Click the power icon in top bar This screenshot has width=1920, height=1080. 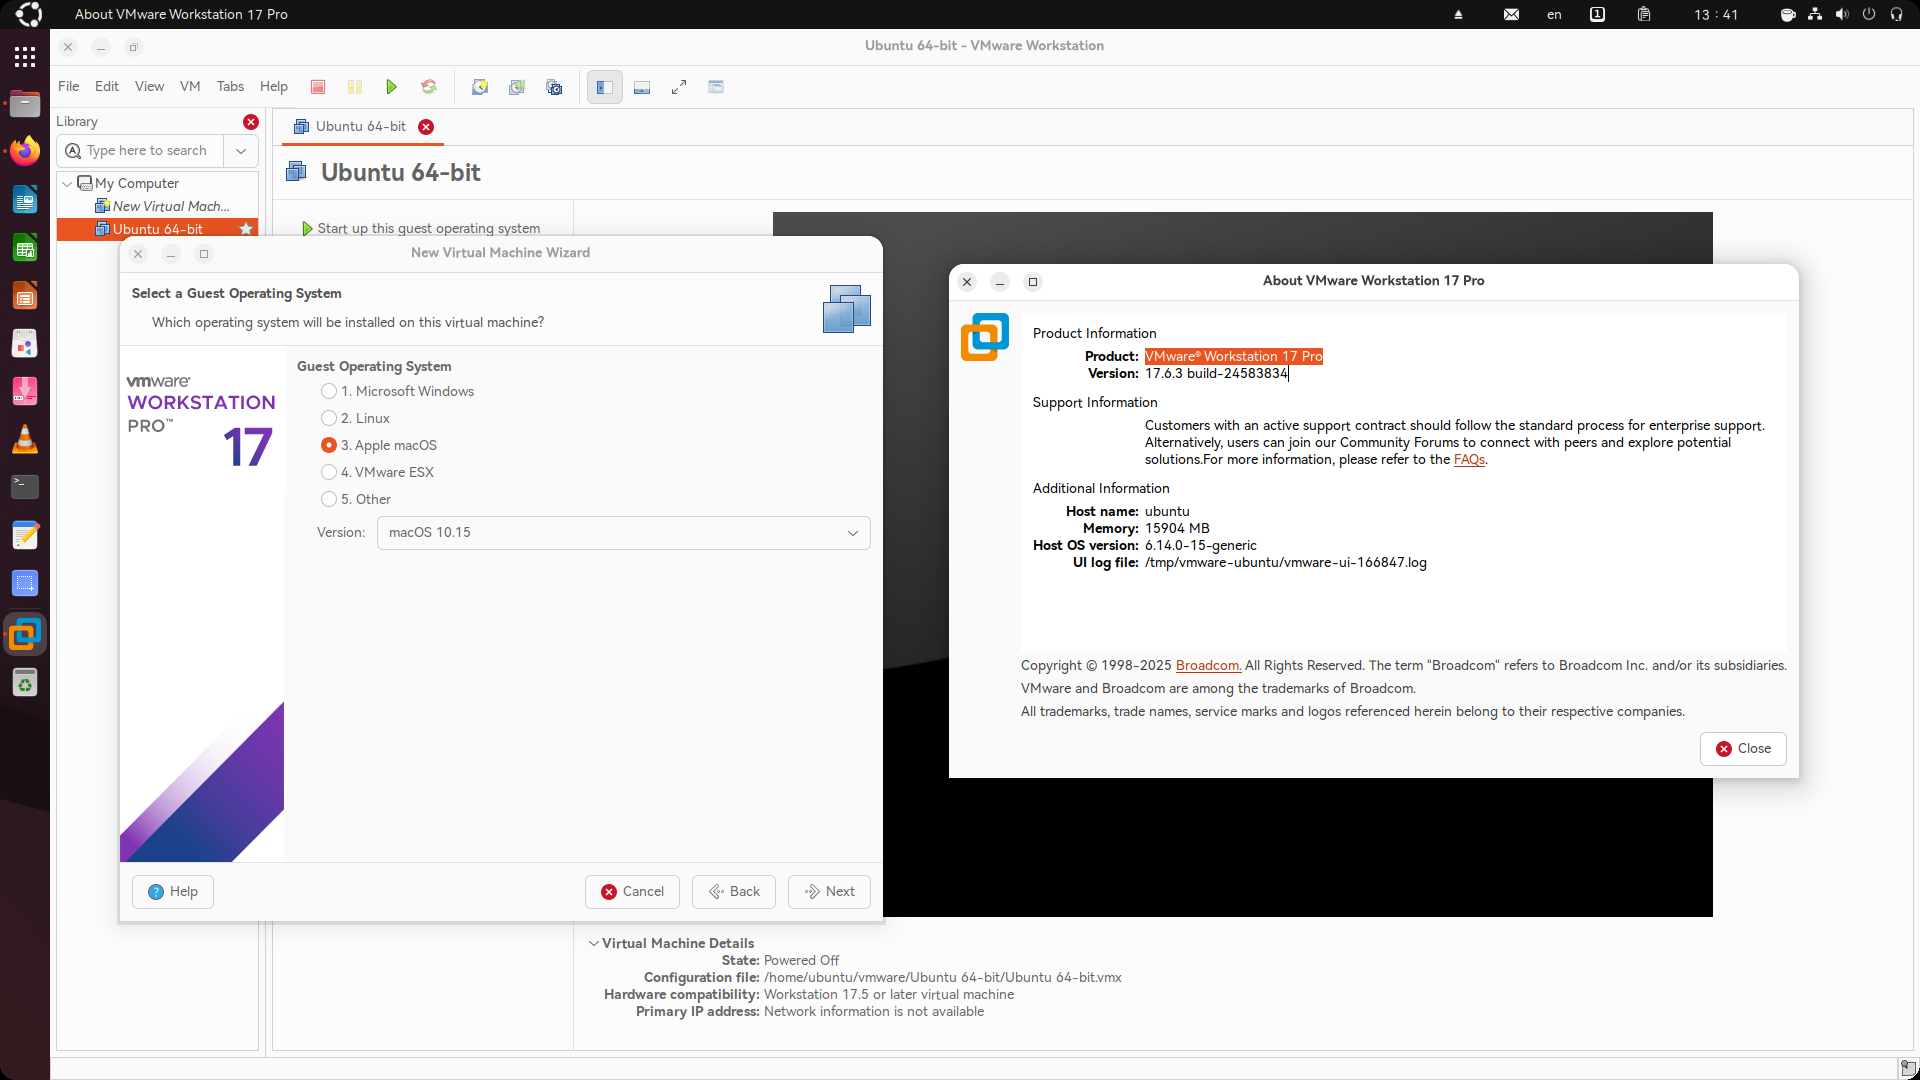[1869, 14]
